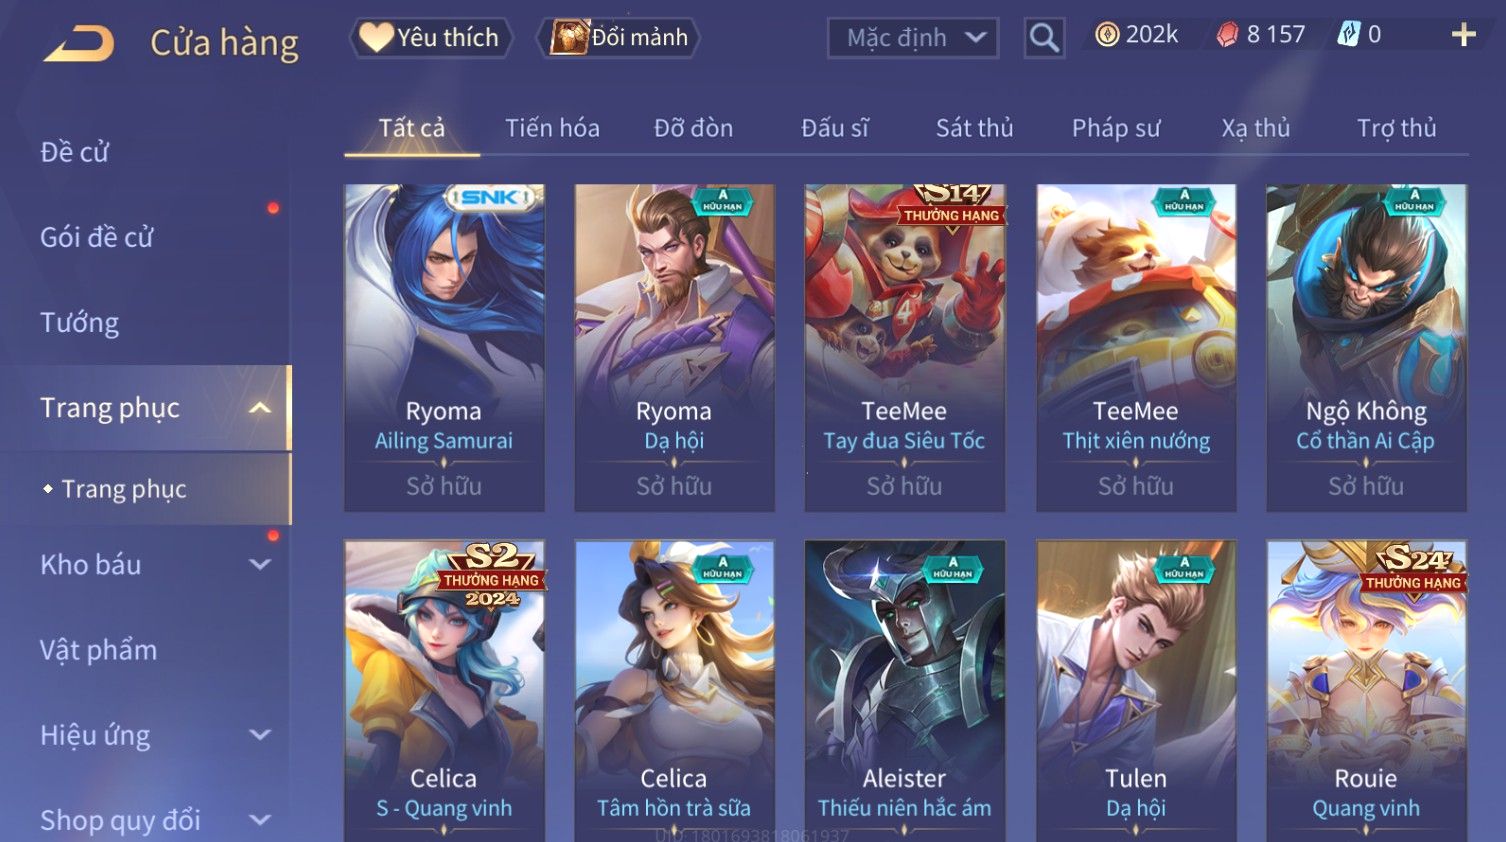Click the plus icon to add currency
This screenshot has width=1506, height=842.
tap(1463, 35)
